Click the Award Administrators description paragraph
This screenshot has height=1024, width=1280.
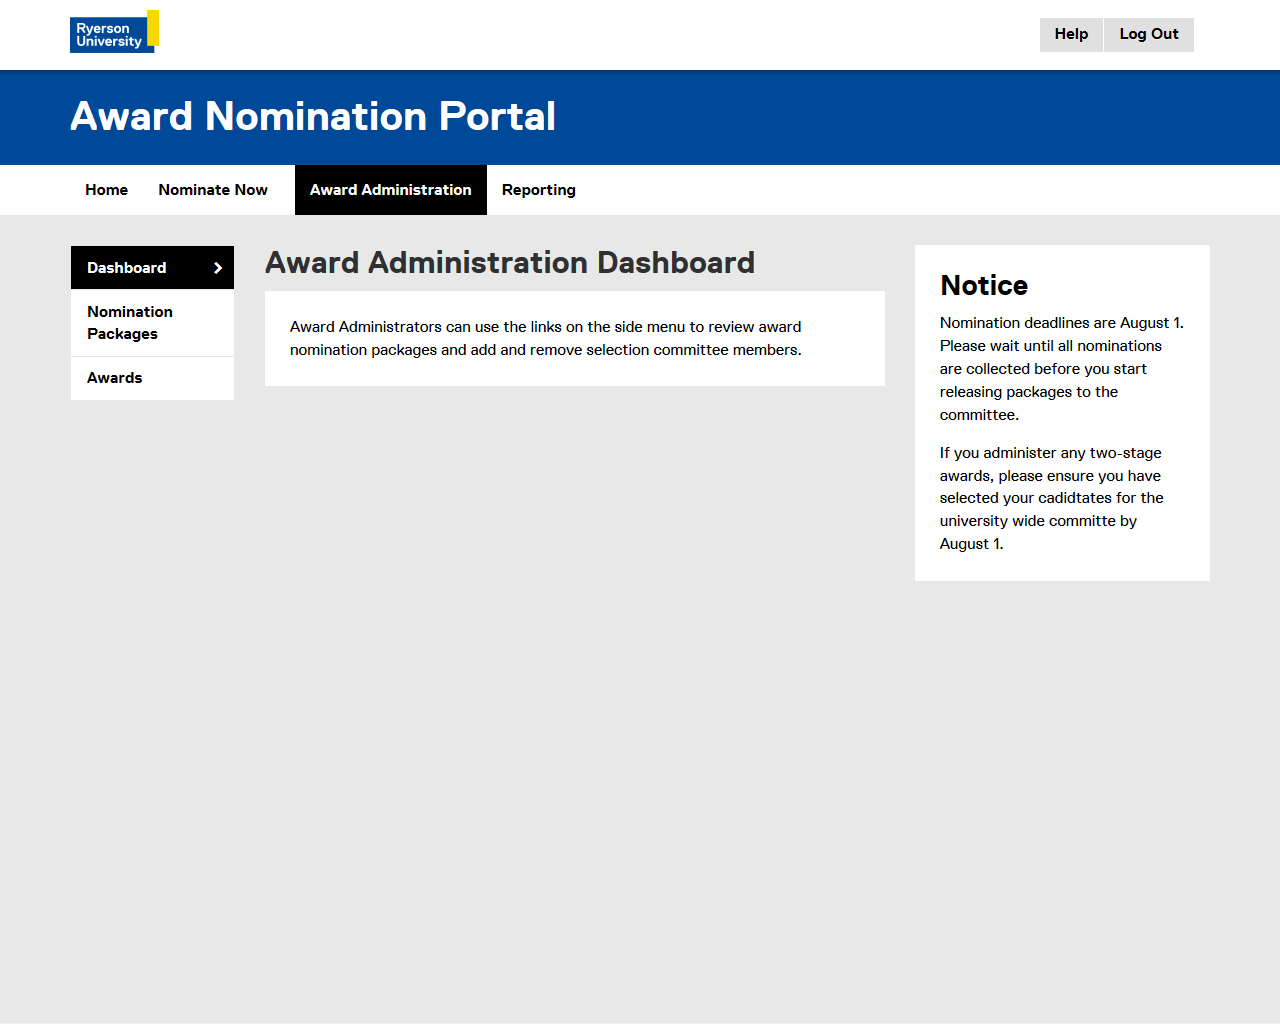[x=546, y=338]
